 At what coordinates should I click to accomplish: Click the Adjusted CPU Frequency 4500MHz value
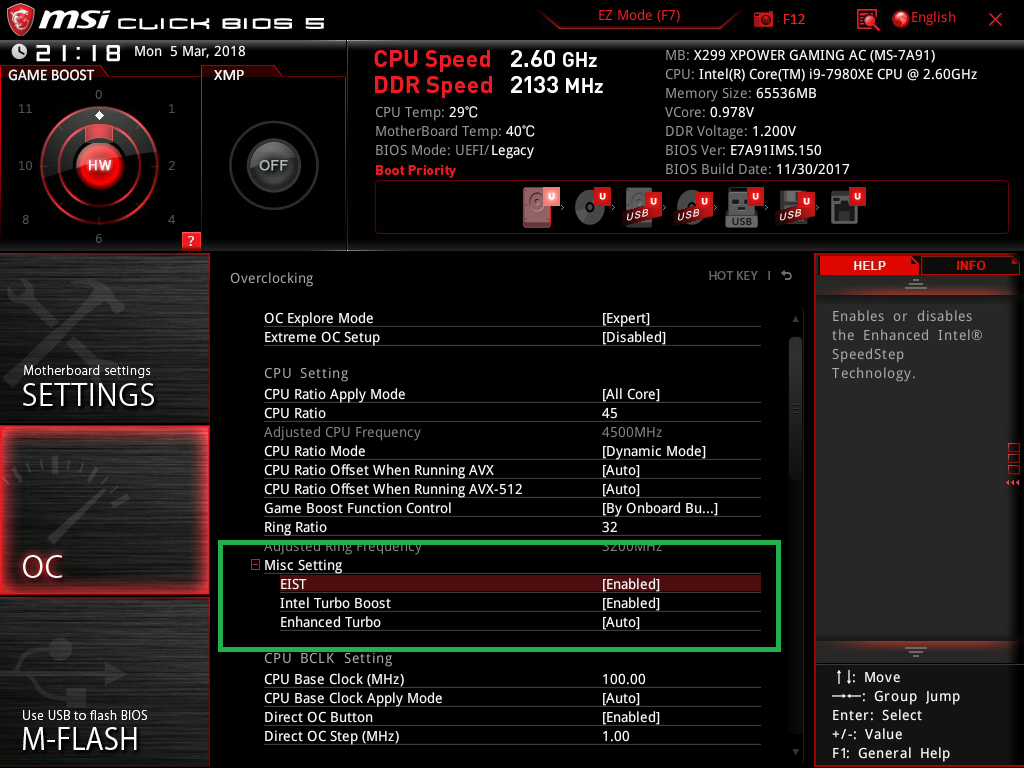[632, 432]
